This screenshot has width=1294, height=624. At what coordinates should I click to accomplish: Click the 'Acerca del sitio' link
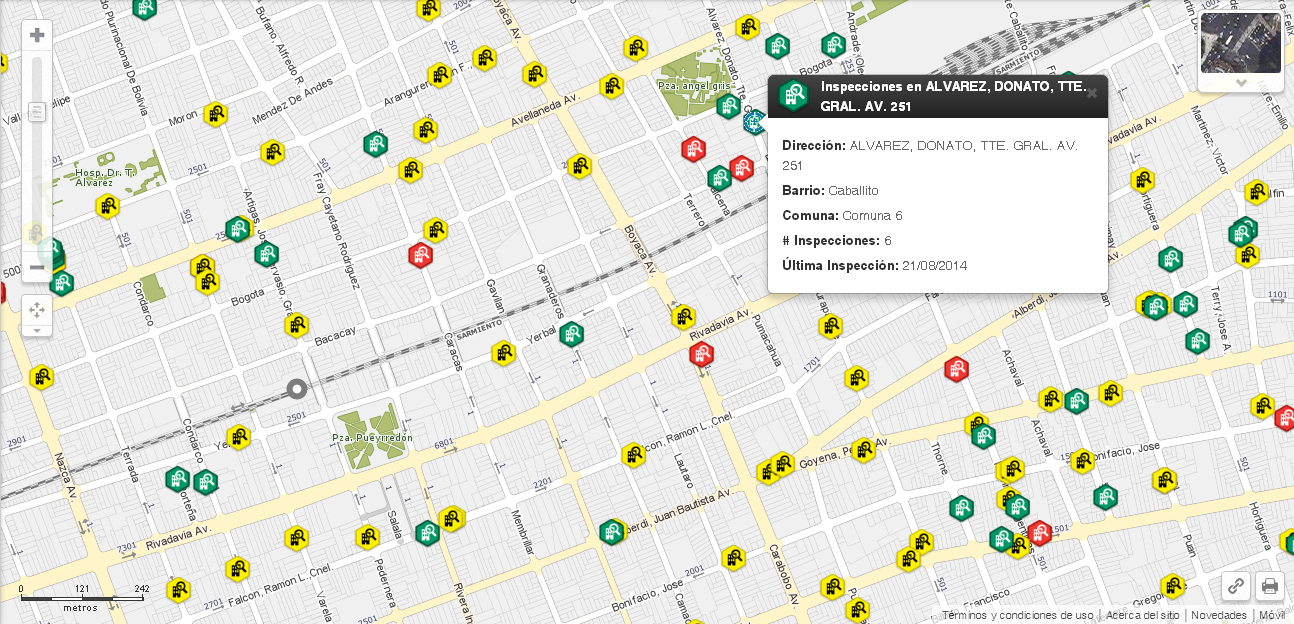(x=1143, y=615)
